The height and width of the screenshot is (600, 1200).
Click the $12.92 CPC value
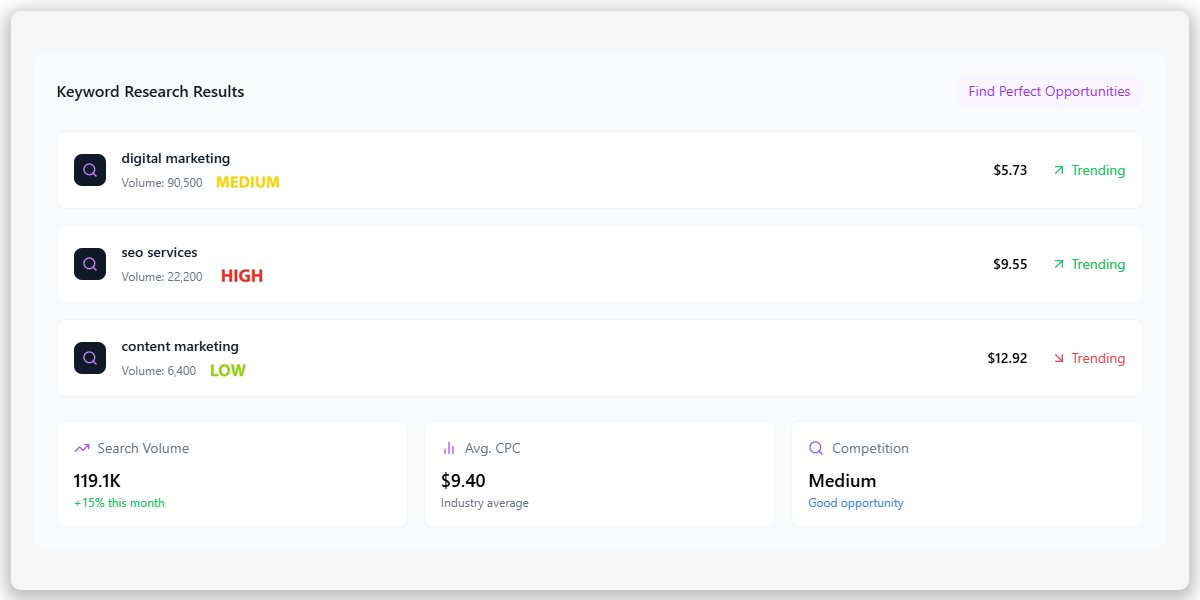point(1007,358)
